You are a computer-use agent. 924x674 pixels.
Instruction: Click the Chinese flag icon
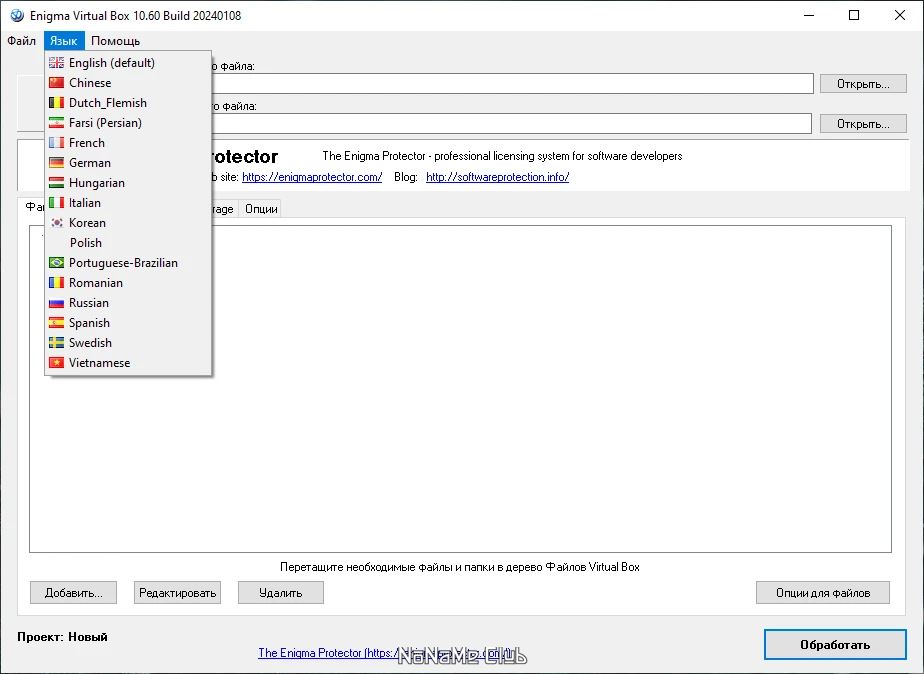57,82
